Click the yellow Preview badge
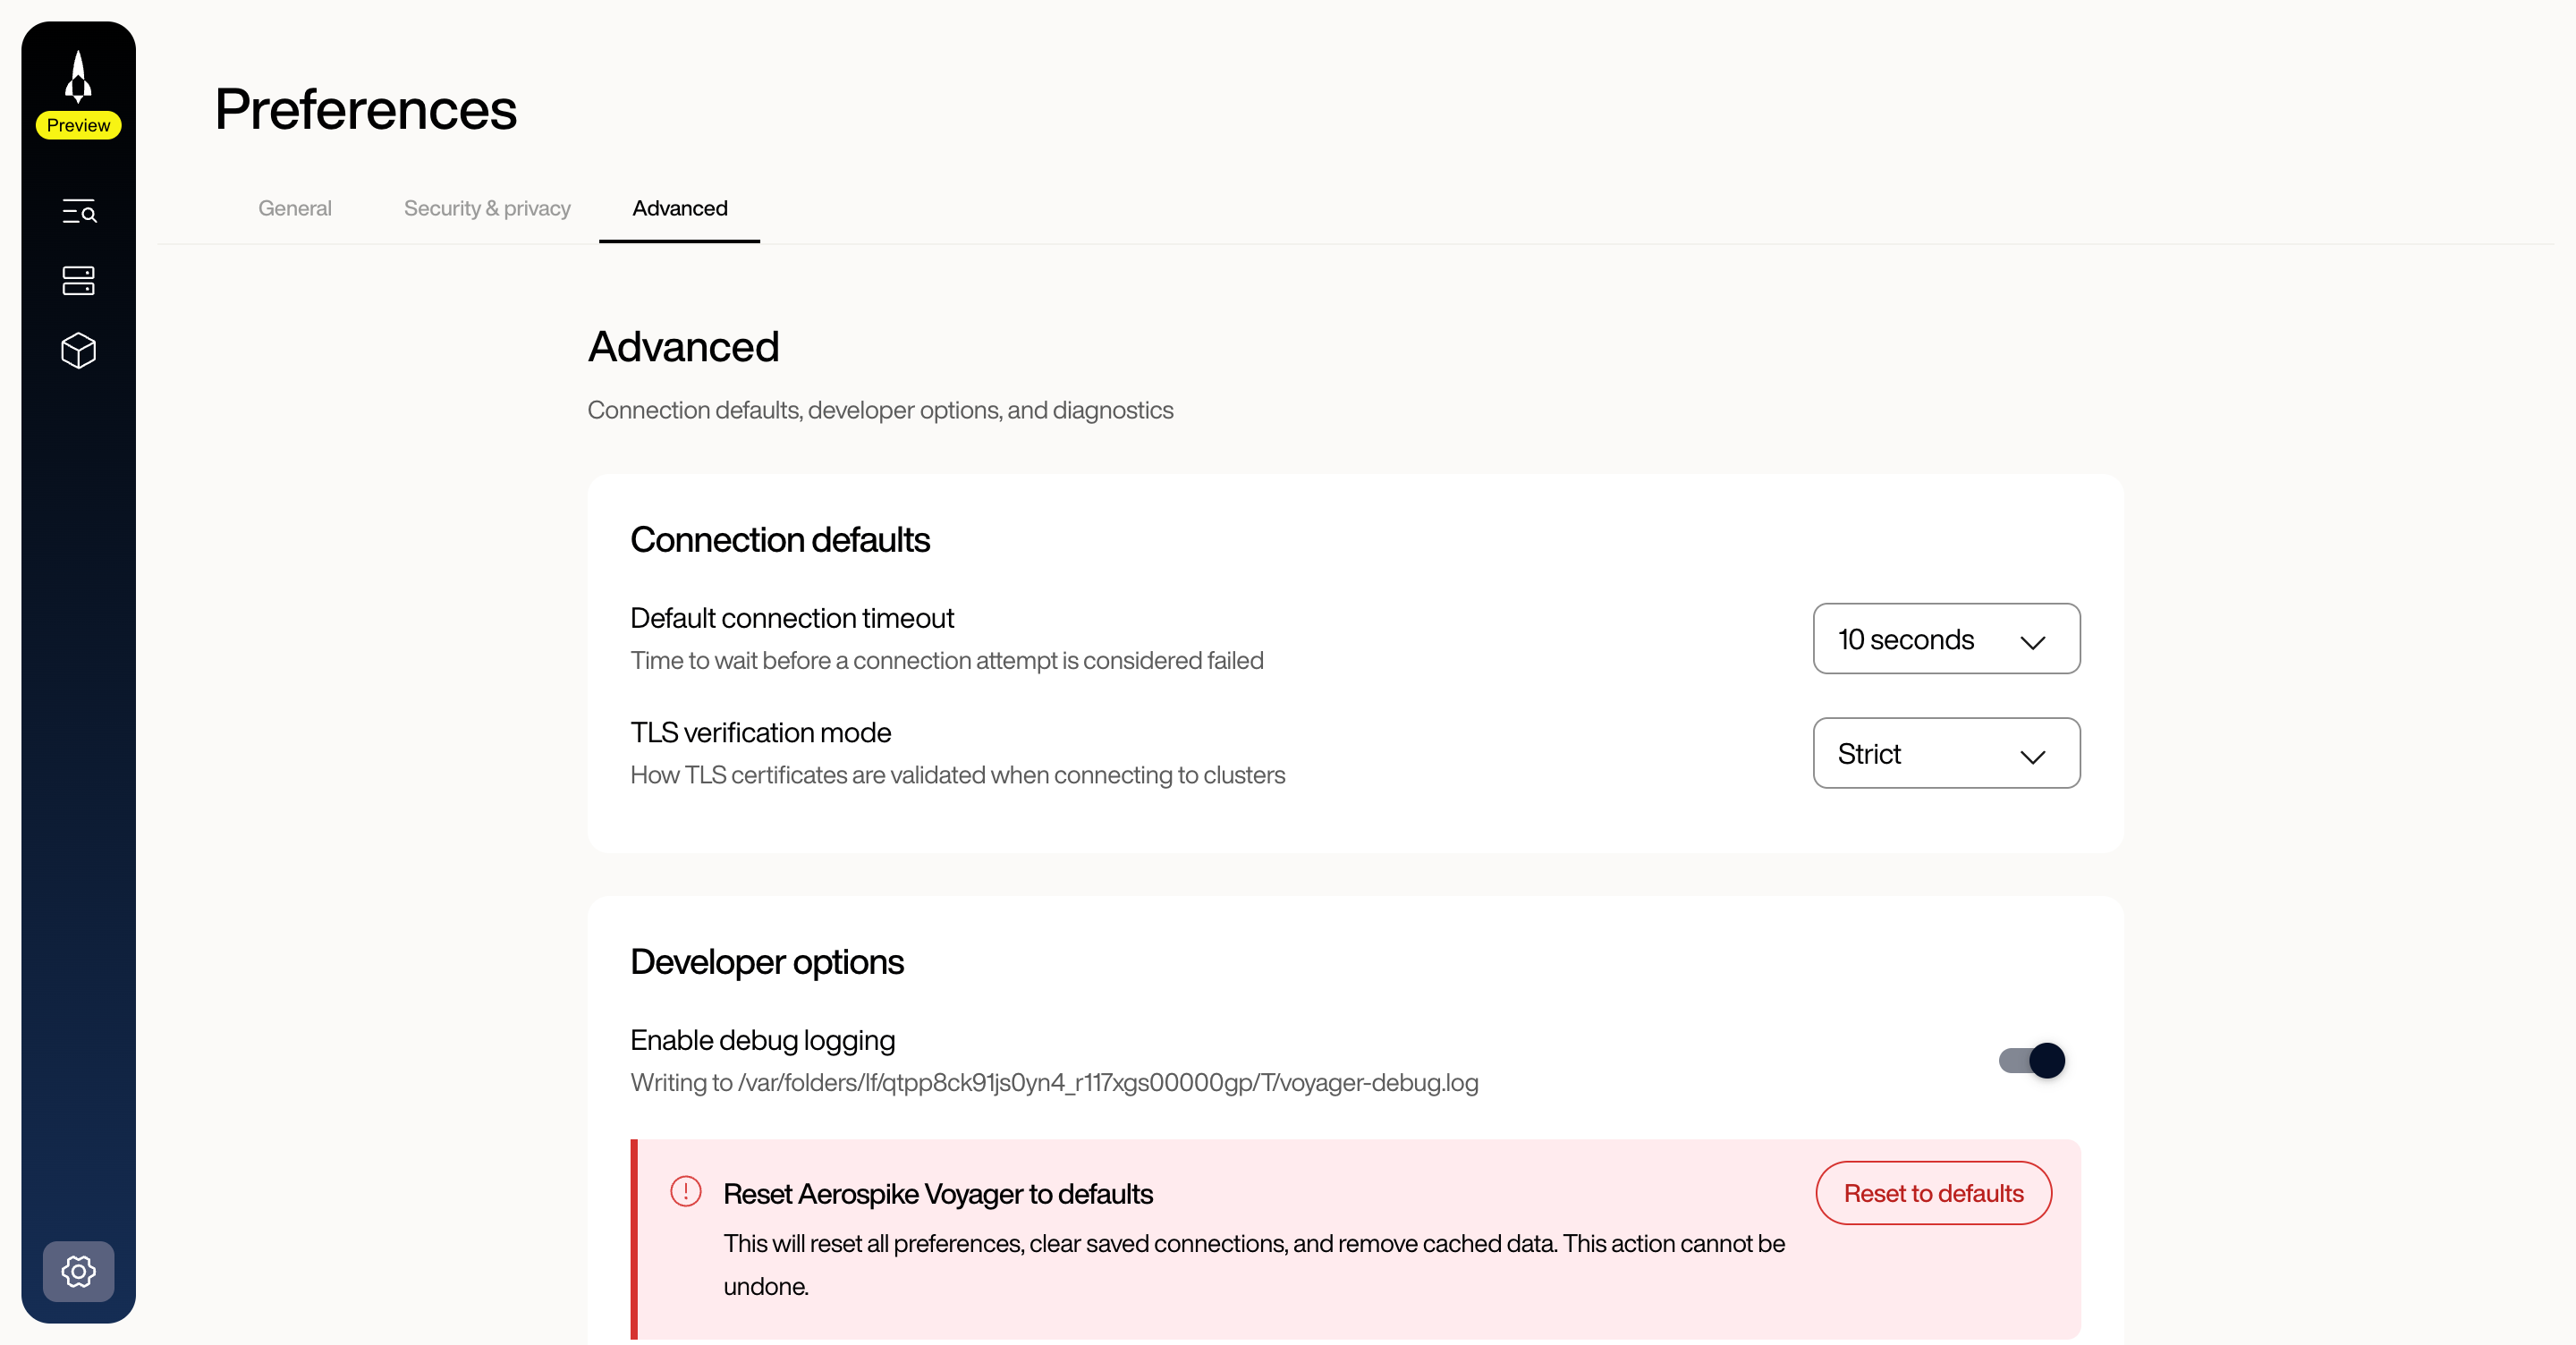 78,125
